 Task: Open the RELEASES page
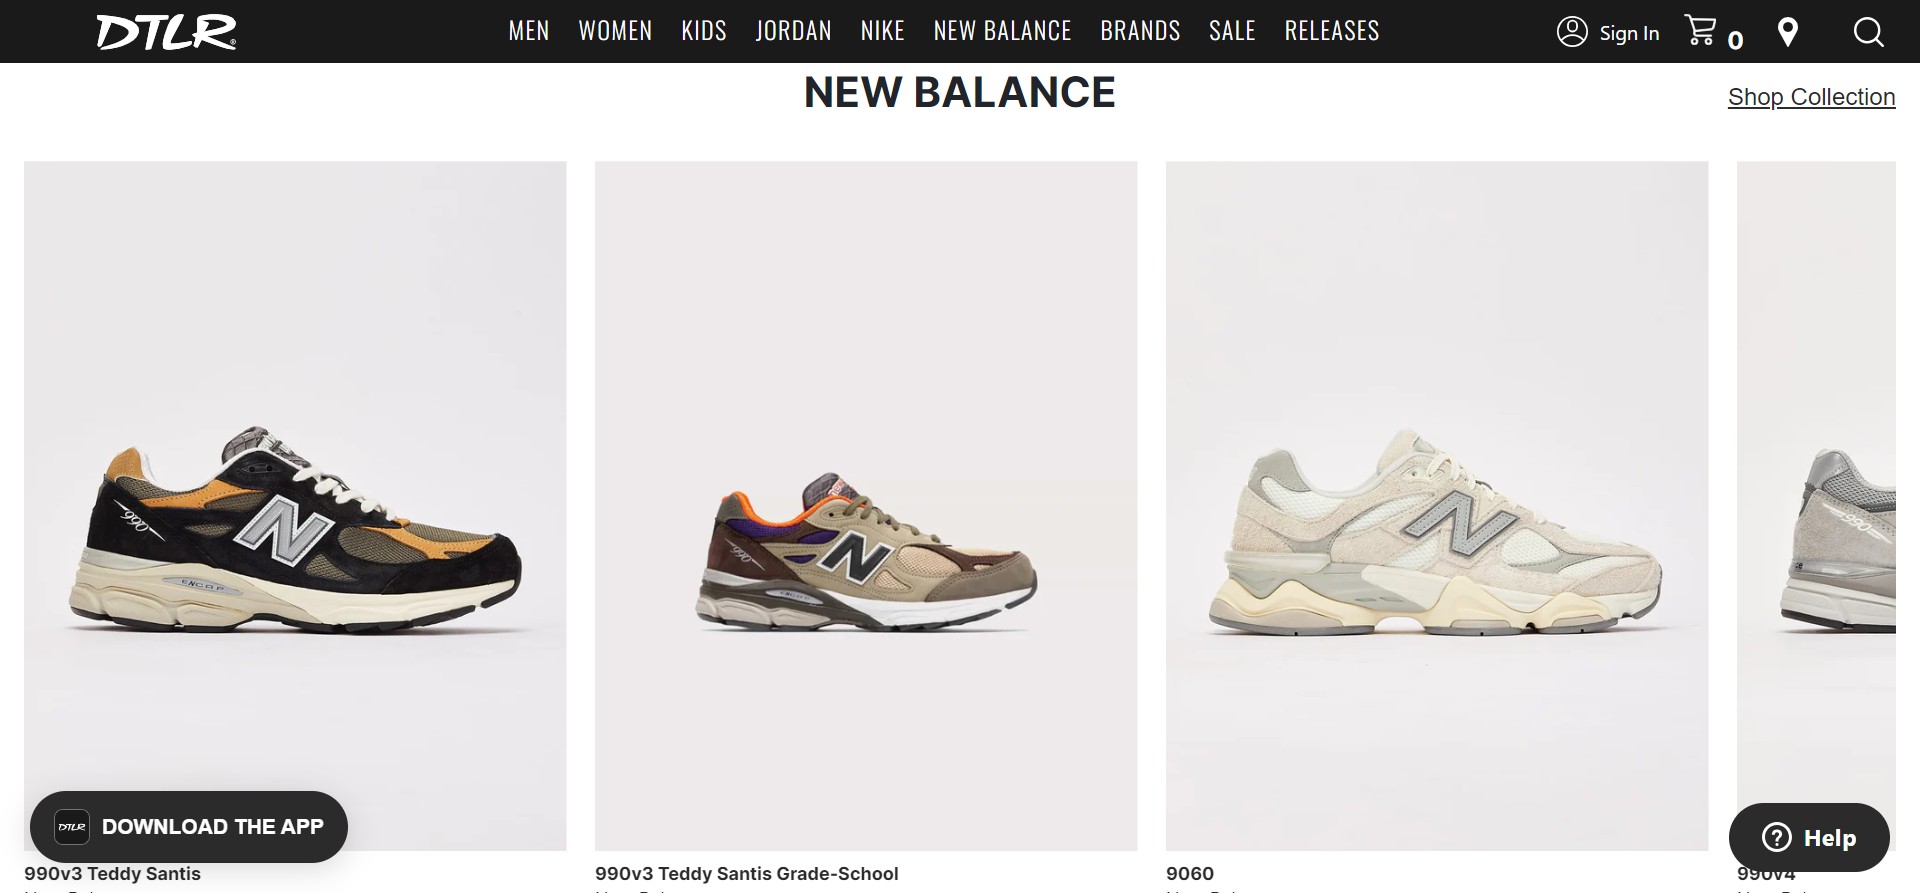1332,31
